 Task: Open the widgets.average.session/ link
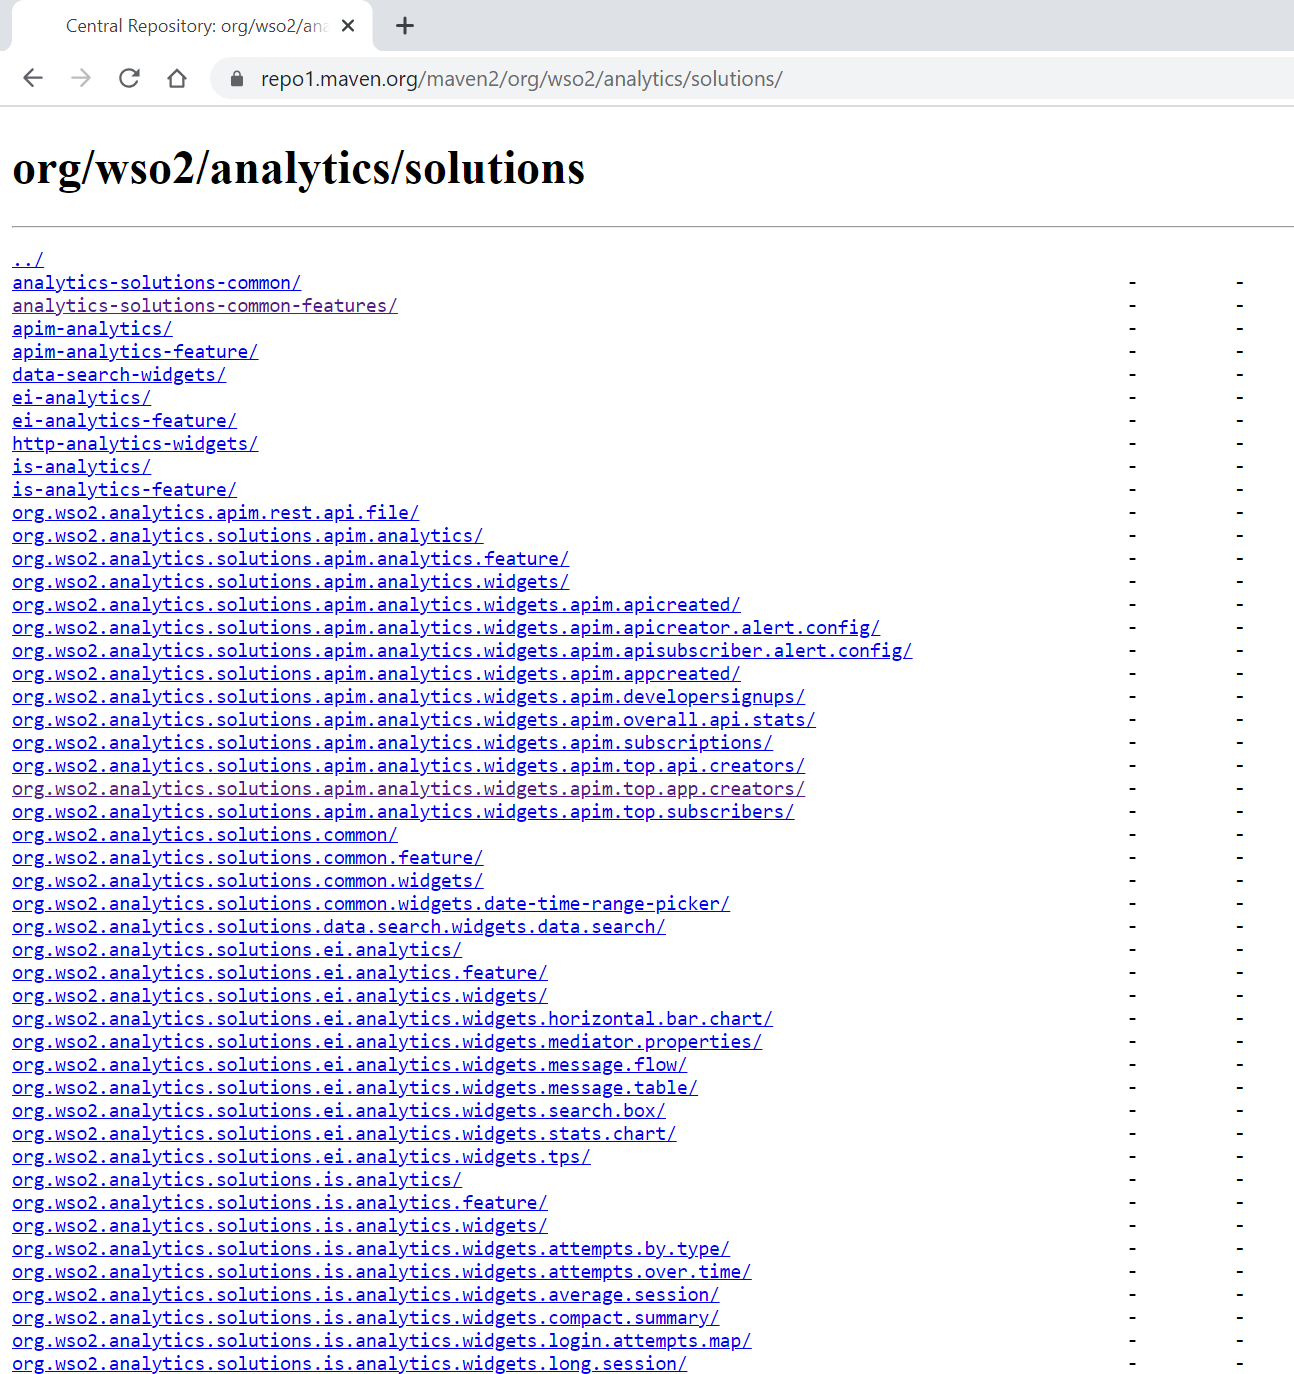coord(366,1295)
